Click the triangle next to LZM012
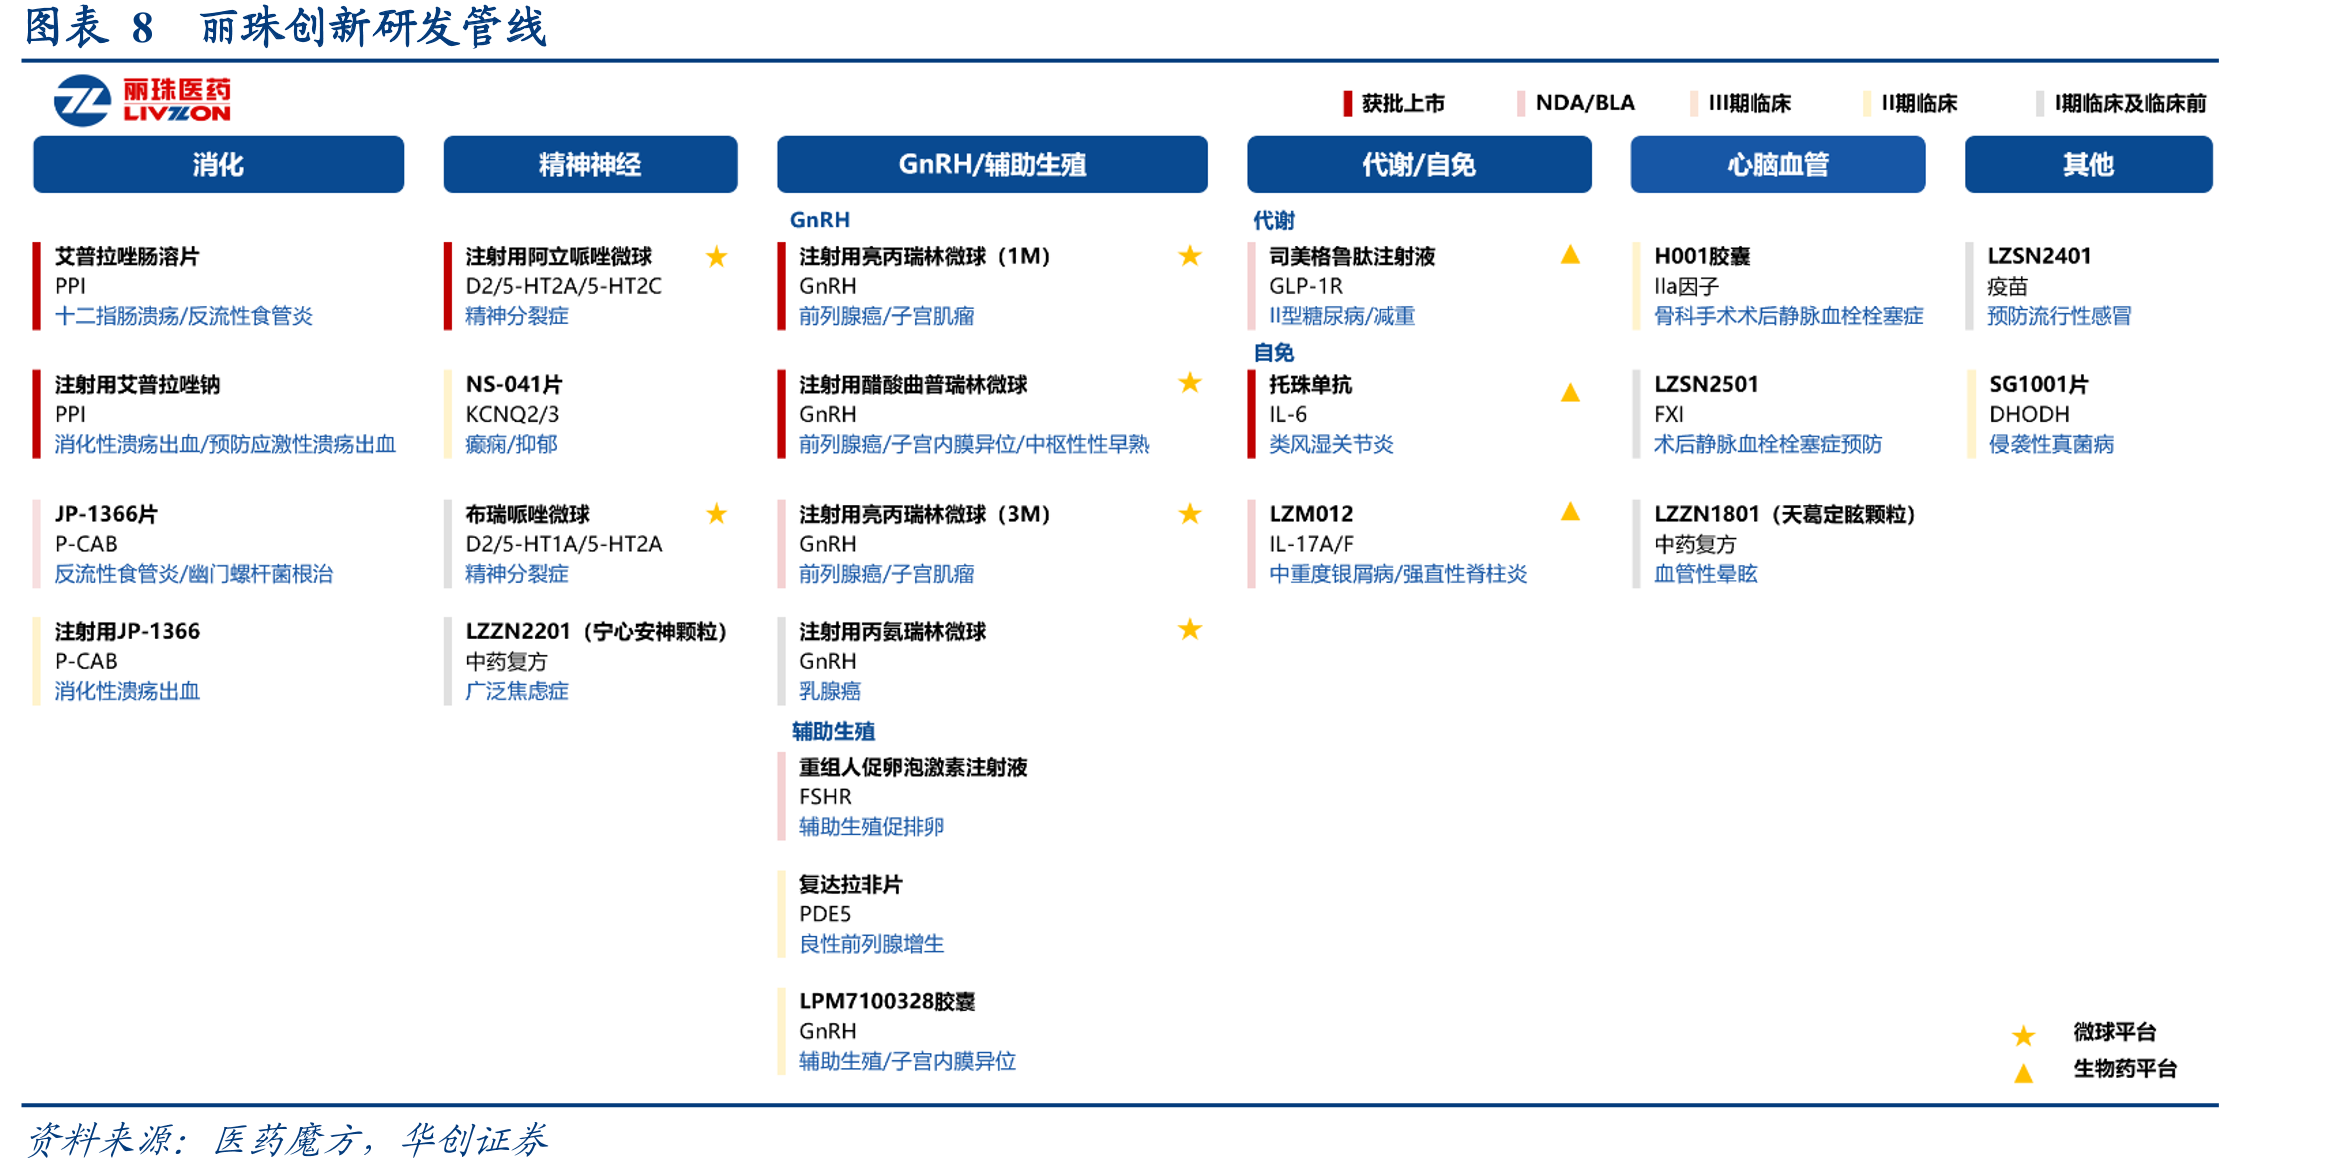This screenshot has width=2327, height=1173. [x=1570, y=512]
